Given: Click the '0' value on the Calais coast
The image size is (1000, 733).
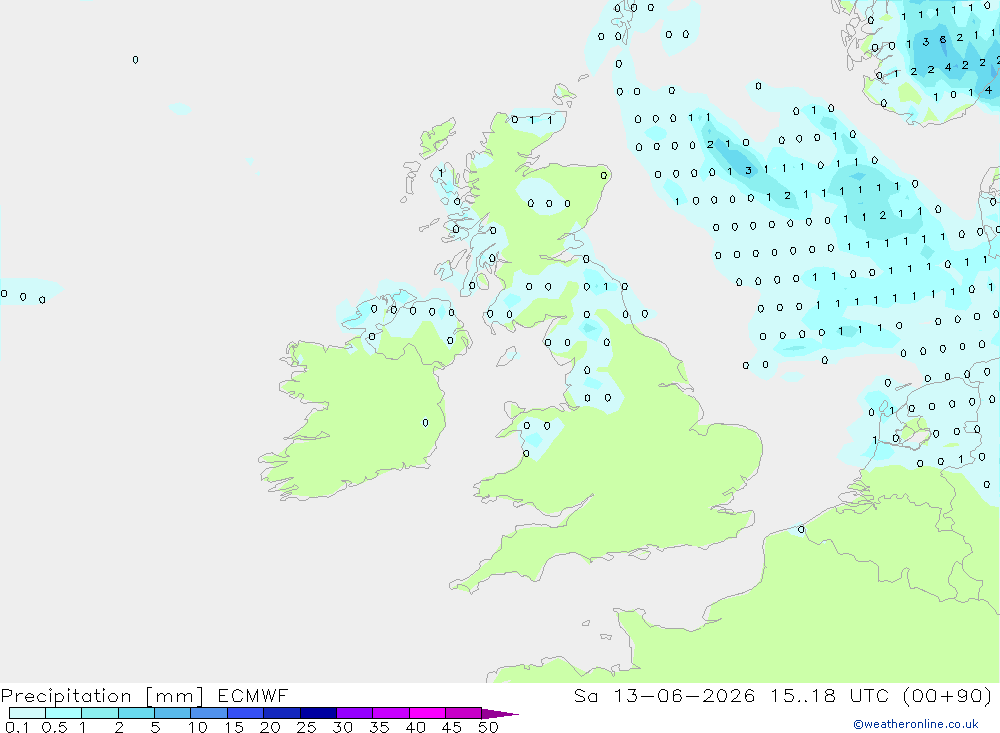Looking at the screenshot, I should (801, 529).
